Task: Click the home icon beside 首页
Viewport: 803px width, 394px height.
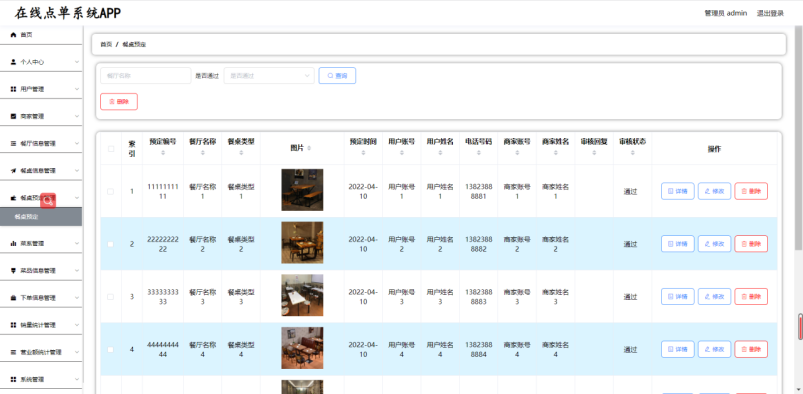Action: coord(13,35)
